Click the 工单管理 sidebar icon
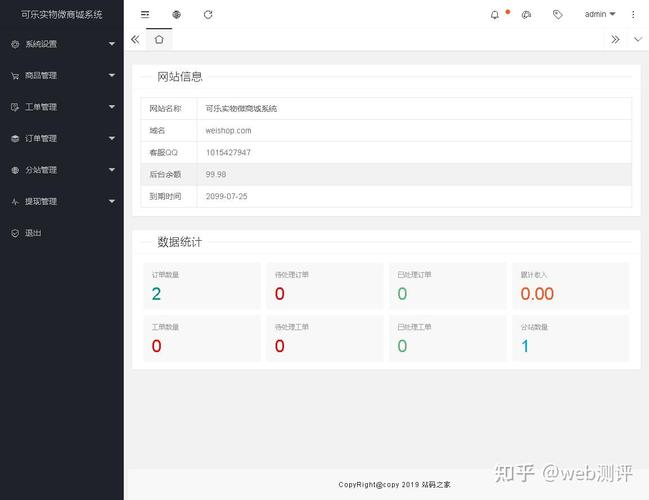This screenshot has height=500, width=649. click(x=15, y=107)
